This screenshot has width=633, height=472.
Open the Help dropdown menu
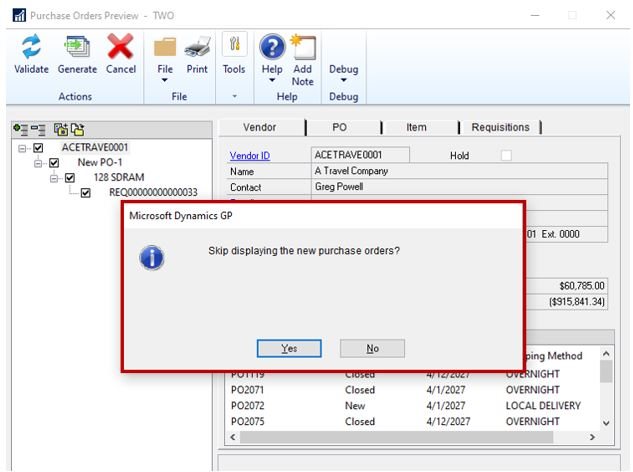(272, 75)
